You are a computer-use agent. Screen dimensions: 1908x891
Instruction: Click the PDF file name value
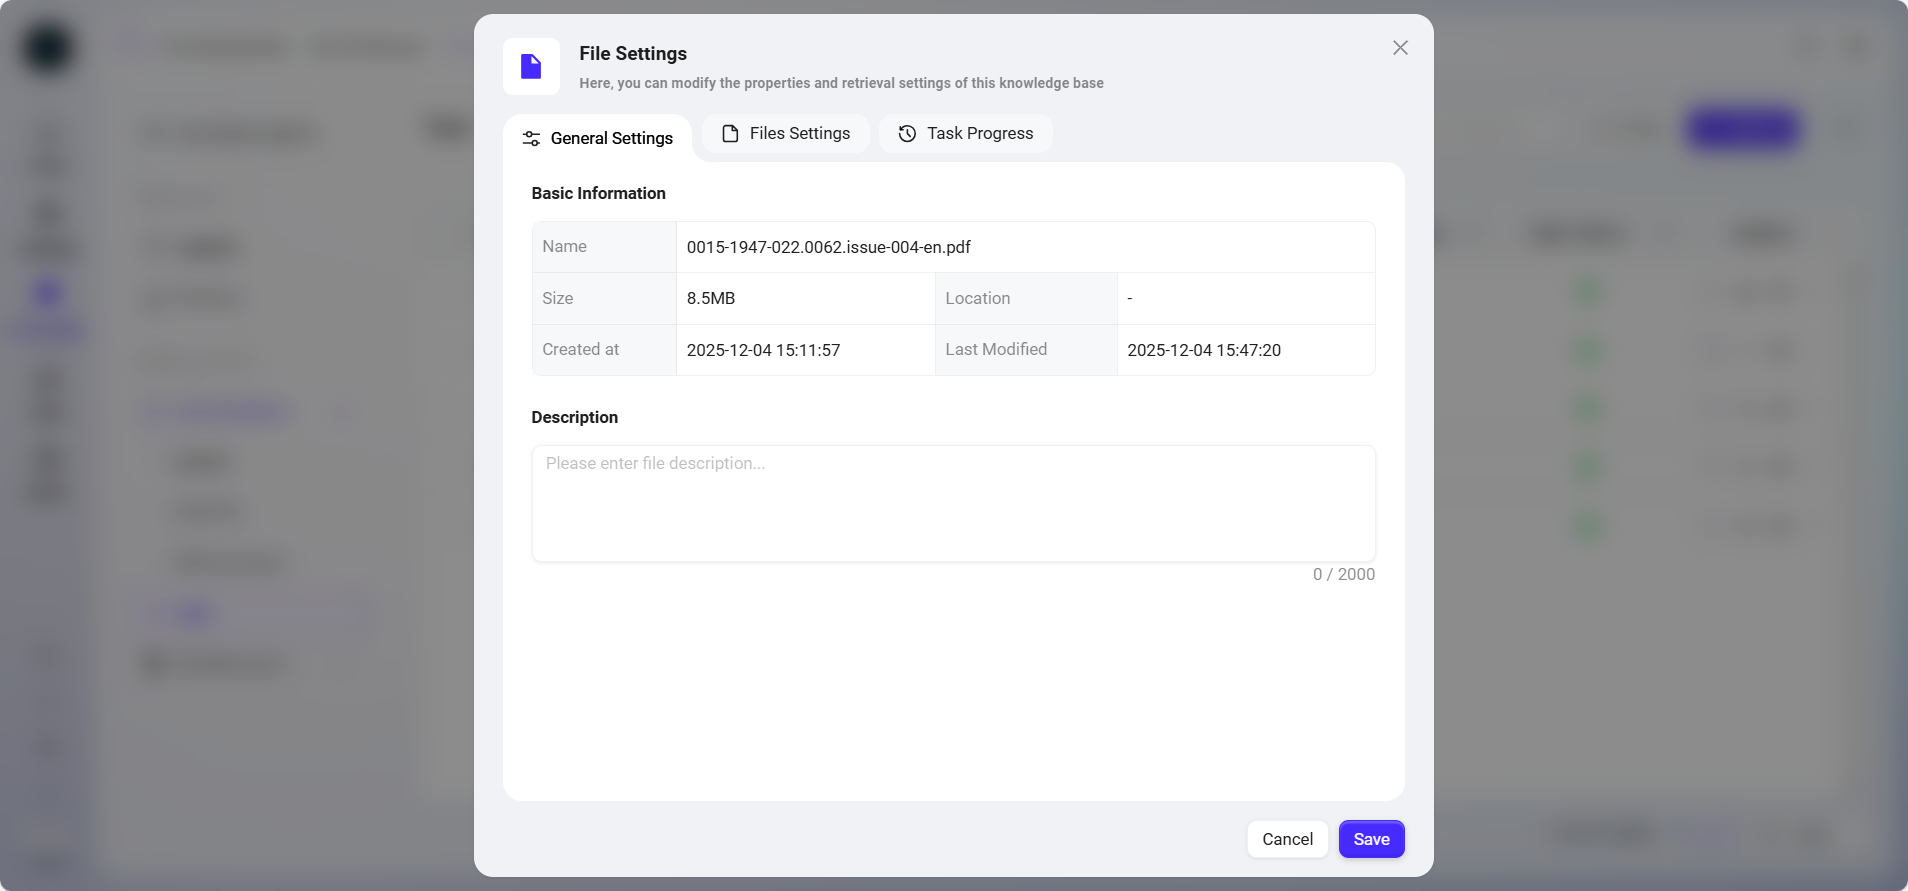828,247
